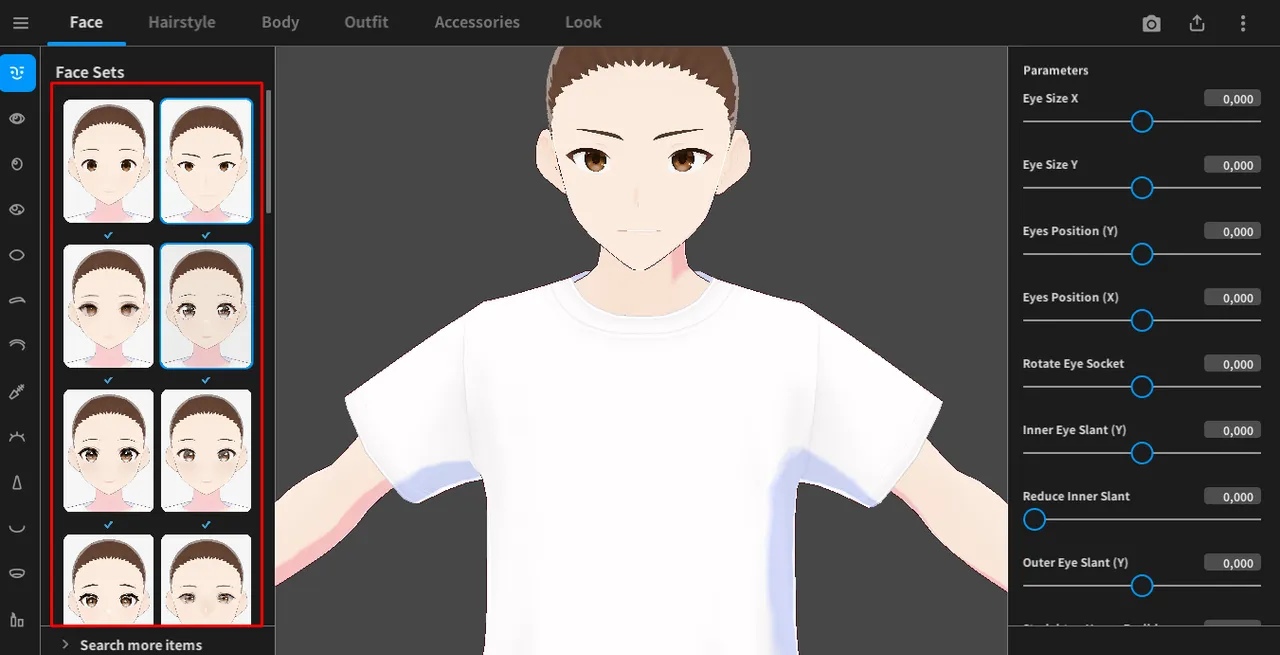Select the Eyebrows single-arc sidebar icon
Screen dimensions: 1280x655
click(17, 300)
